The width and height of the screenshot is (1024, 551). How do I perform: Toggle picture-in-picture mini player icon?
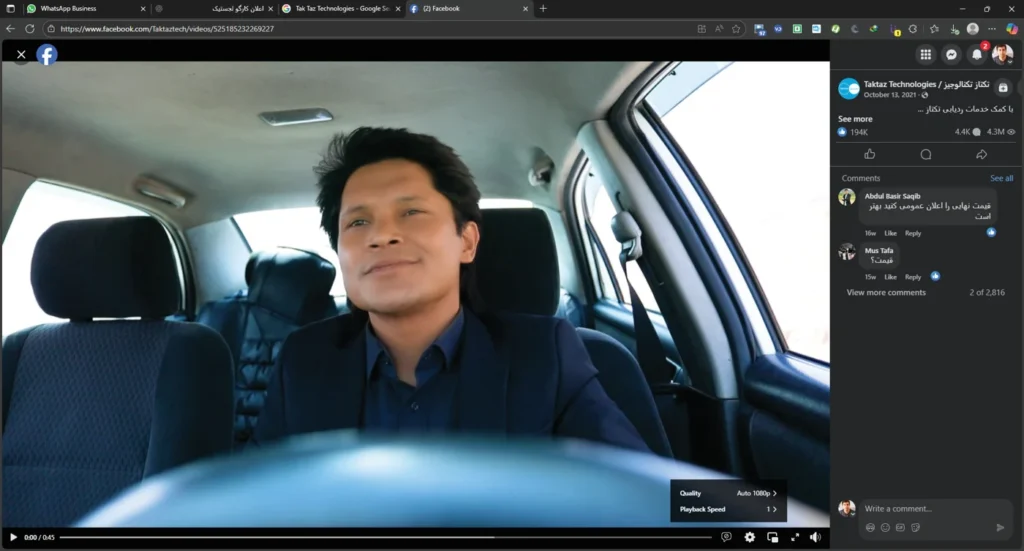pyautogui.click(x=773, y=537)
